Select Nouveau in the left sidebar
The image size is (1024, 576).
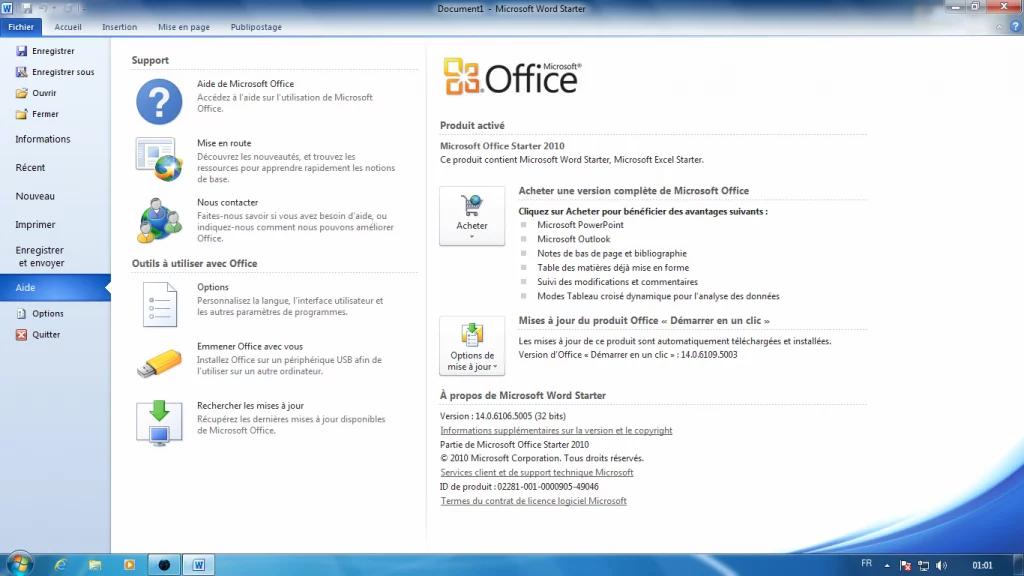(35, 197)
